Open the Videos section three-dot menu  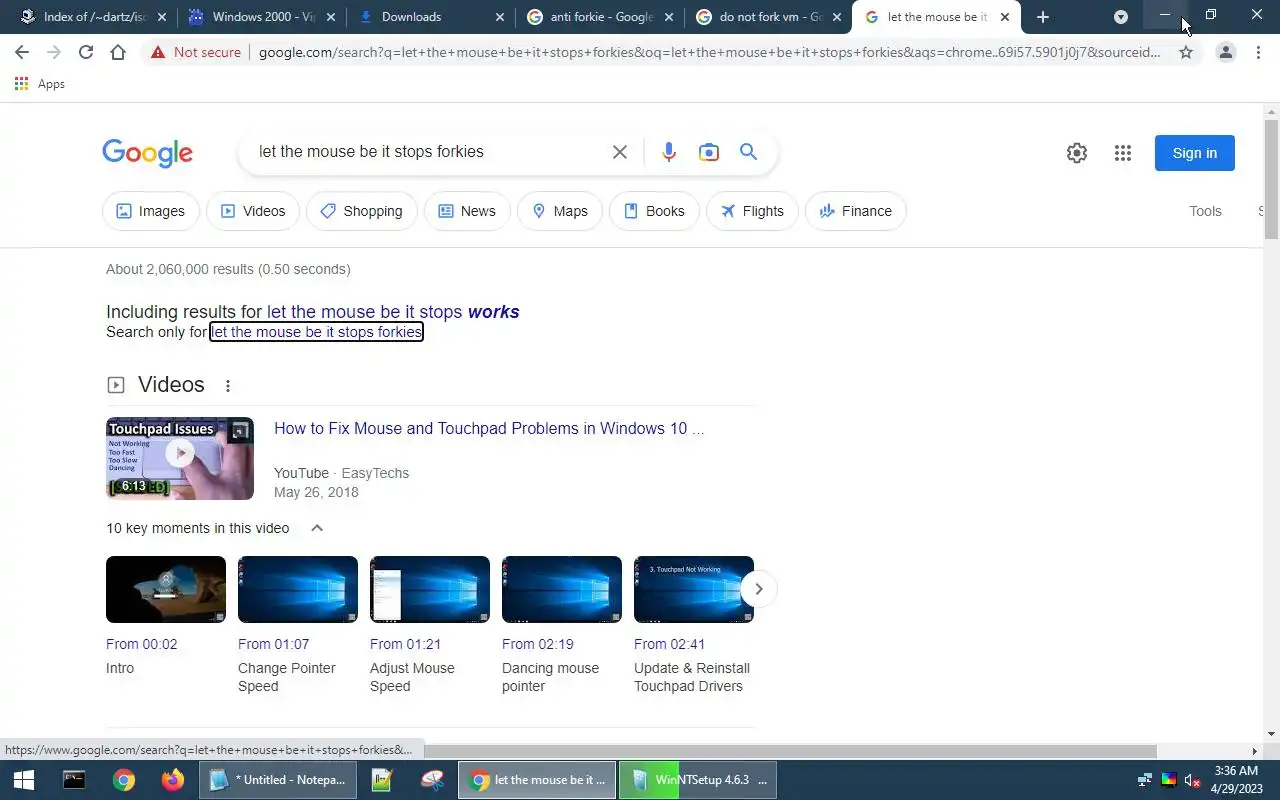[x=228, y=386]
